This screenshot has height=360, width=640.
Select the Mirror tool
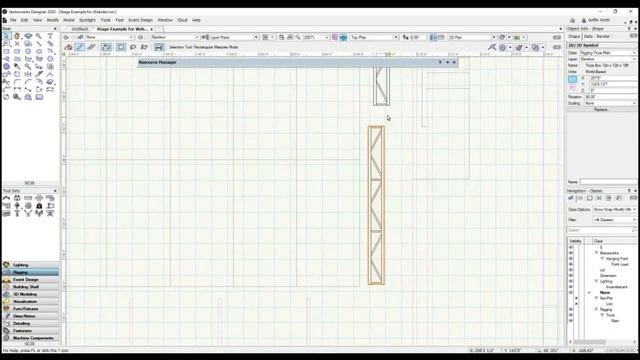(x=28, y=74)
